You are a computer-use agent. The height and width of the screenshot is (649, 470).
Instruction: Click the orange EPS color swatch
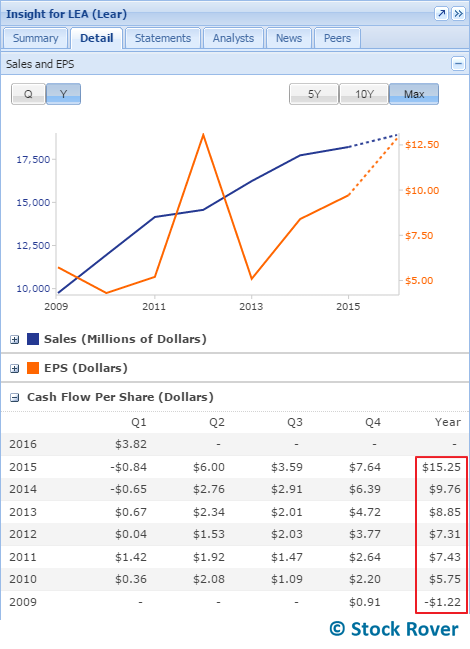click(33, 368)
